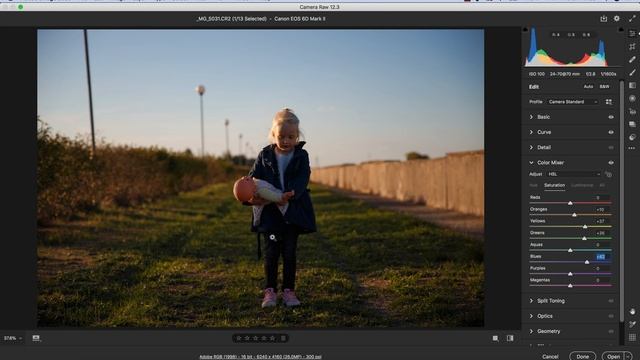Select the Graduated Filter tool
This screenshot has height=360, width=640.
coord(632,85)
